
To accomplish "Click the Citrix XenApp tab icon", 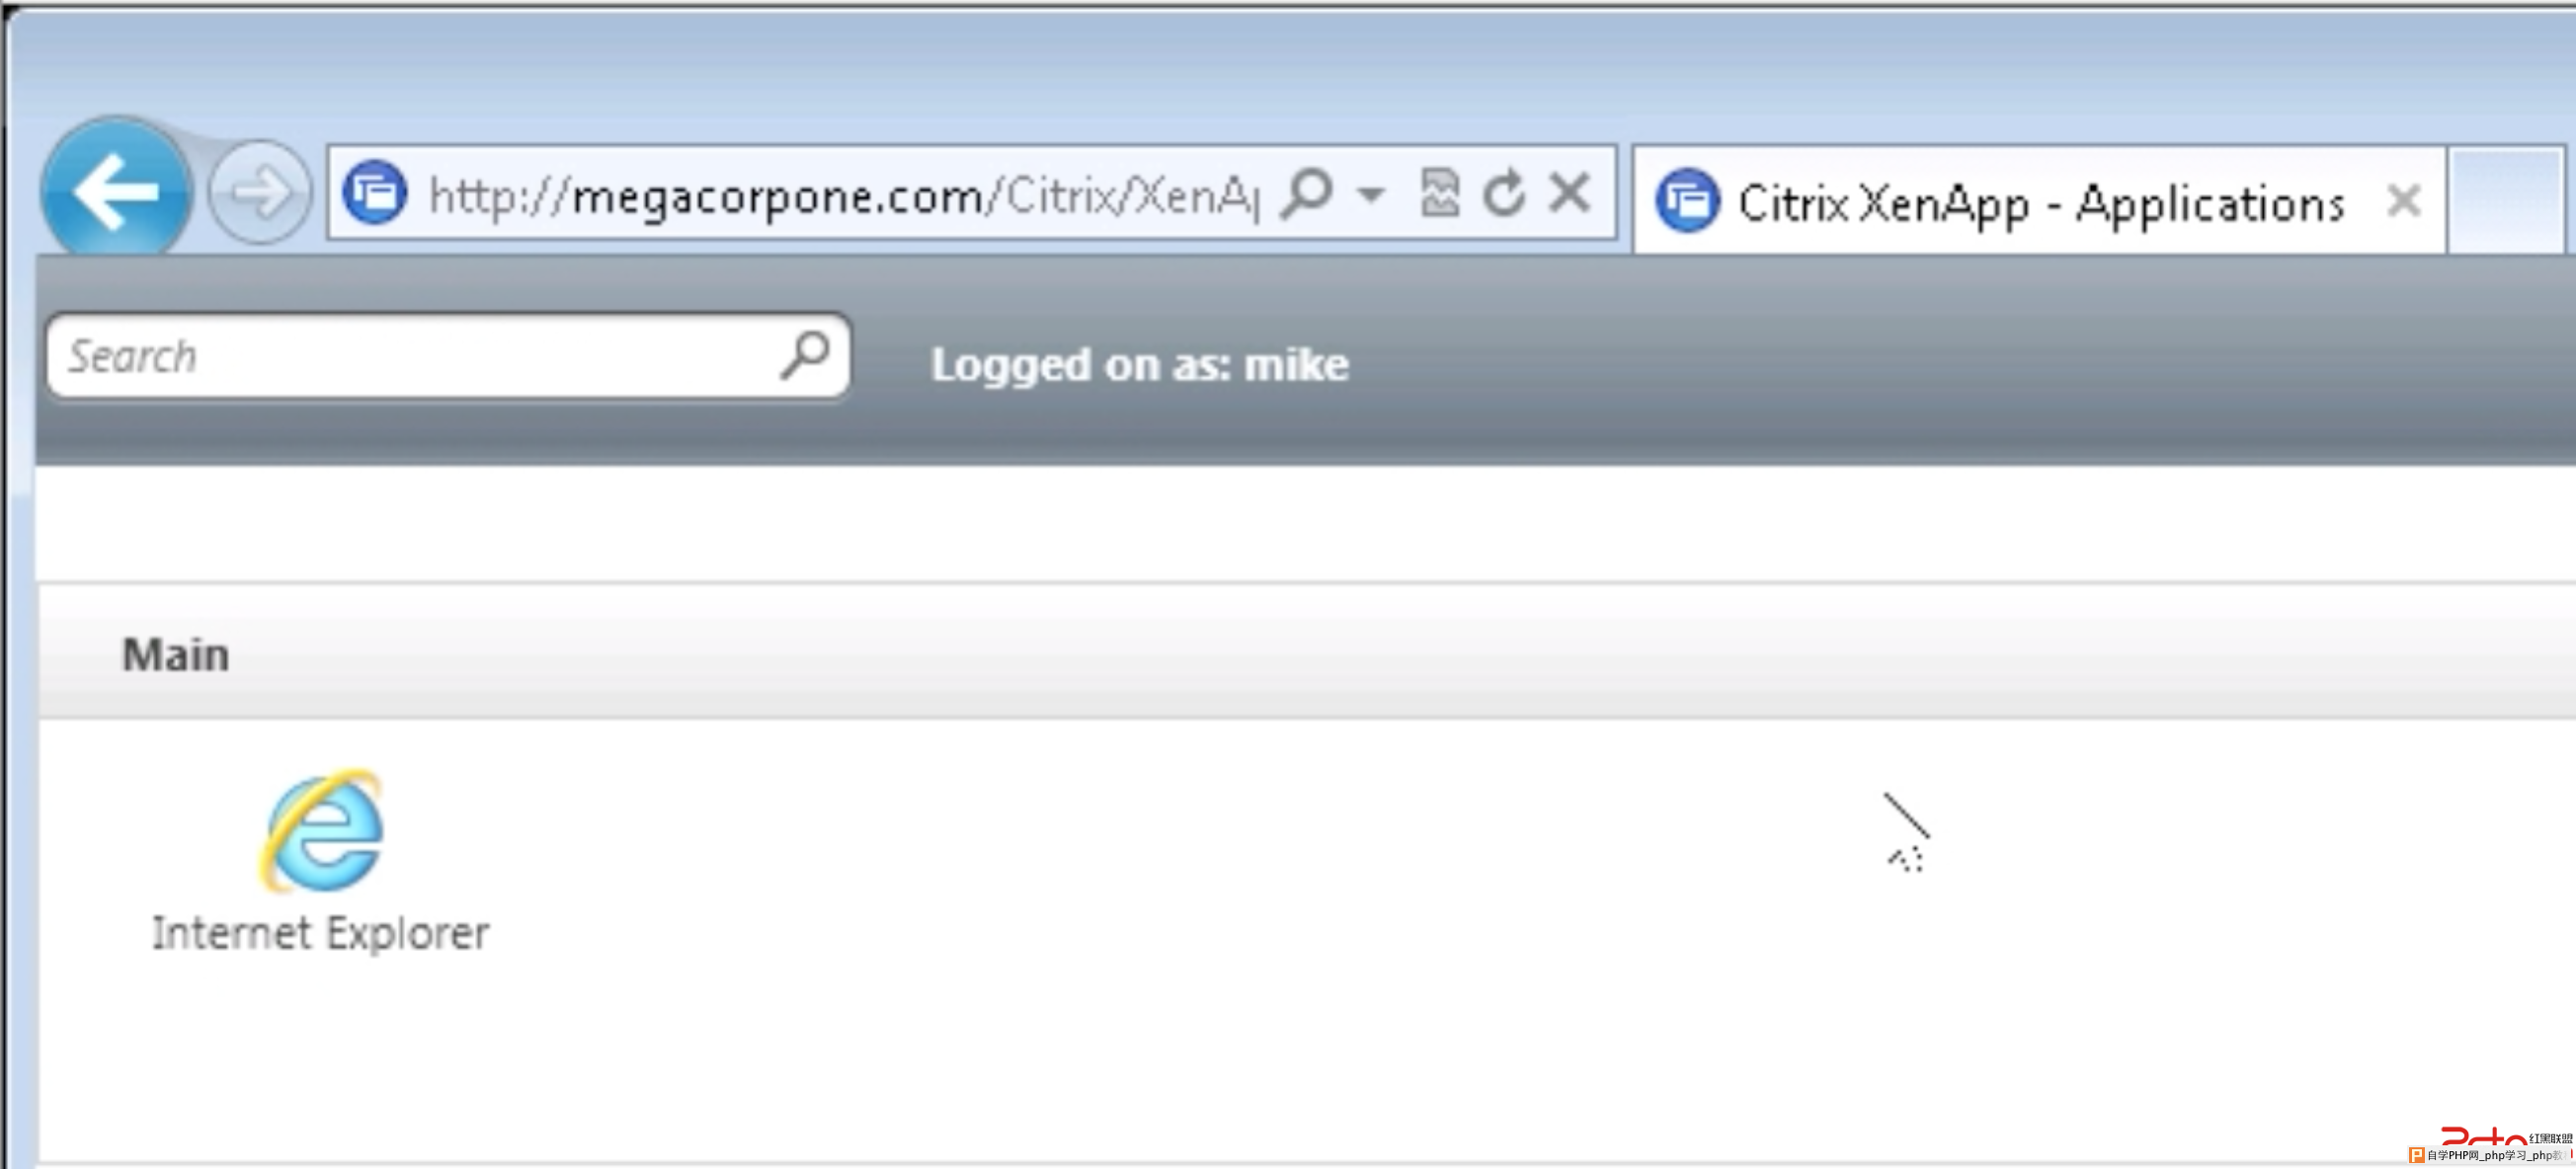I will click(x=1692, y=200).
